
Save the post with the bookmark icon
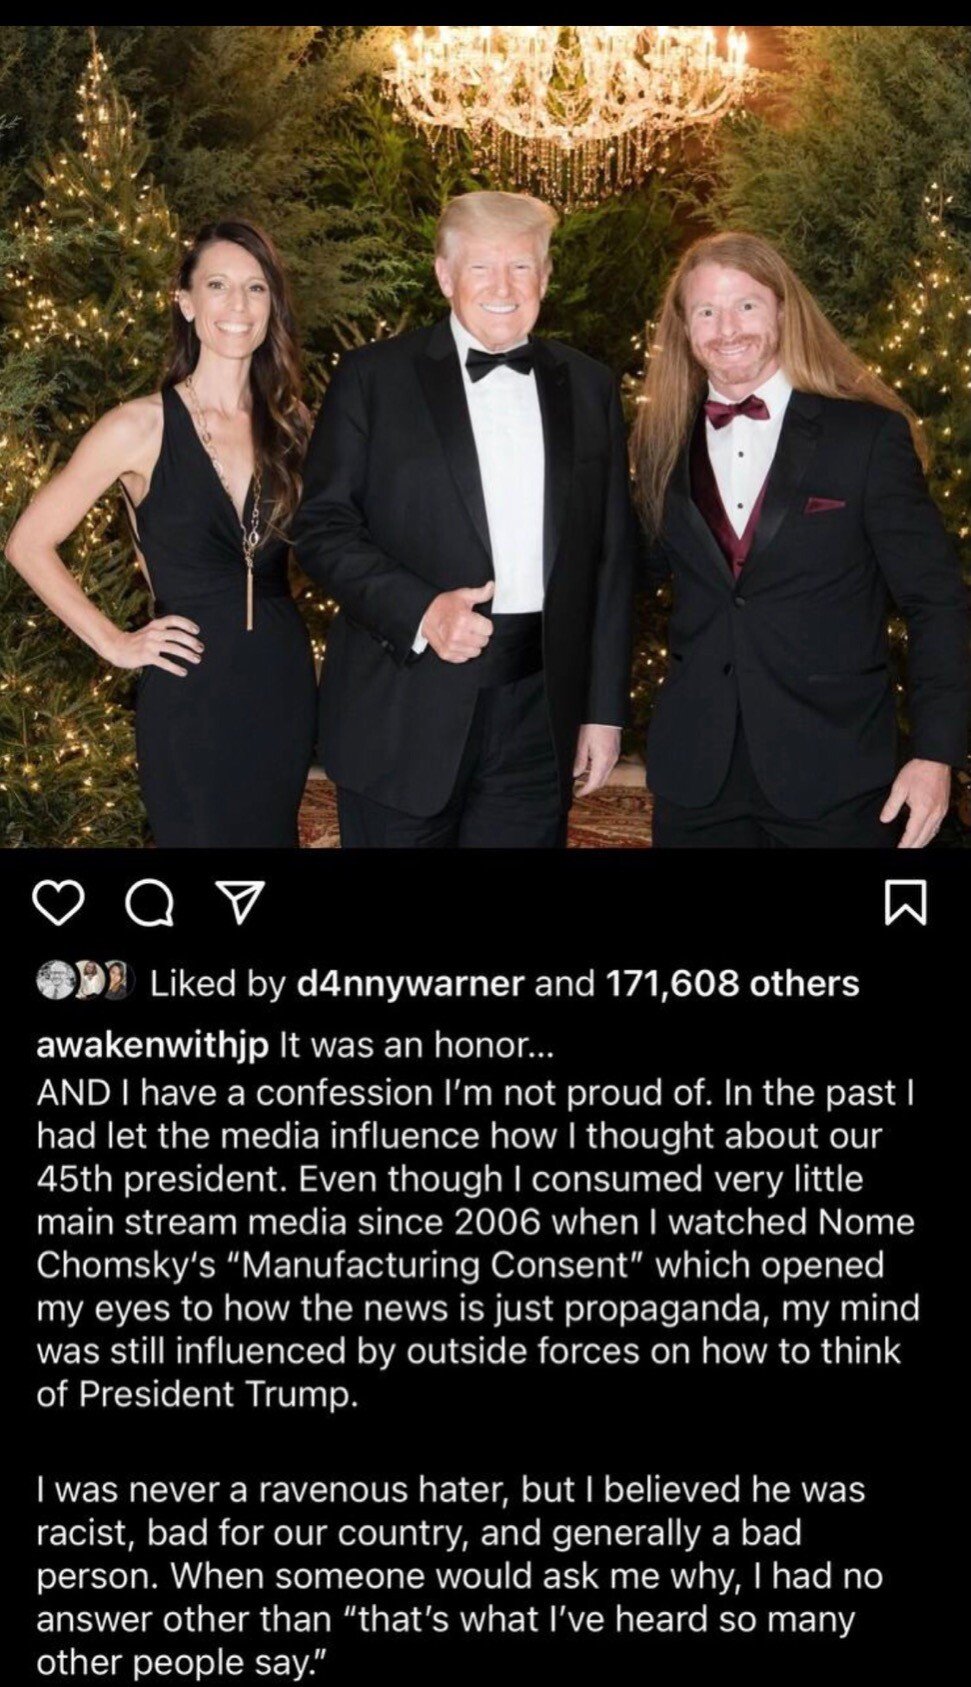tap(907, 903)
